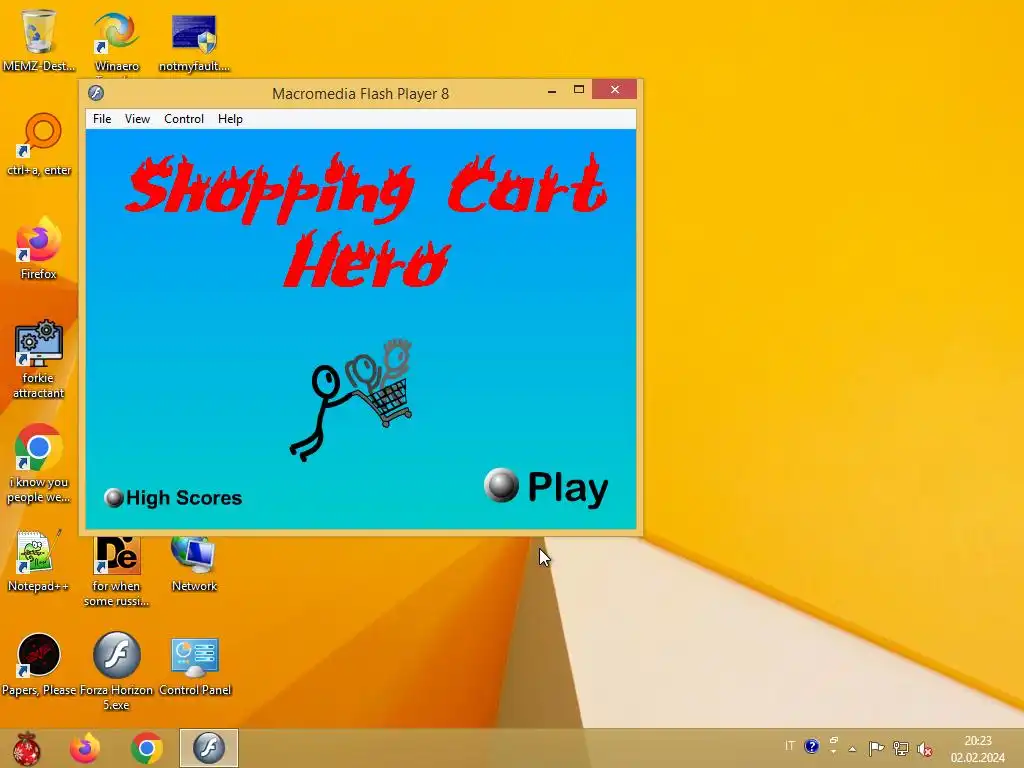Open the clock showing 20:23
Screen dimensions: 1024x768
click(978, 749)
